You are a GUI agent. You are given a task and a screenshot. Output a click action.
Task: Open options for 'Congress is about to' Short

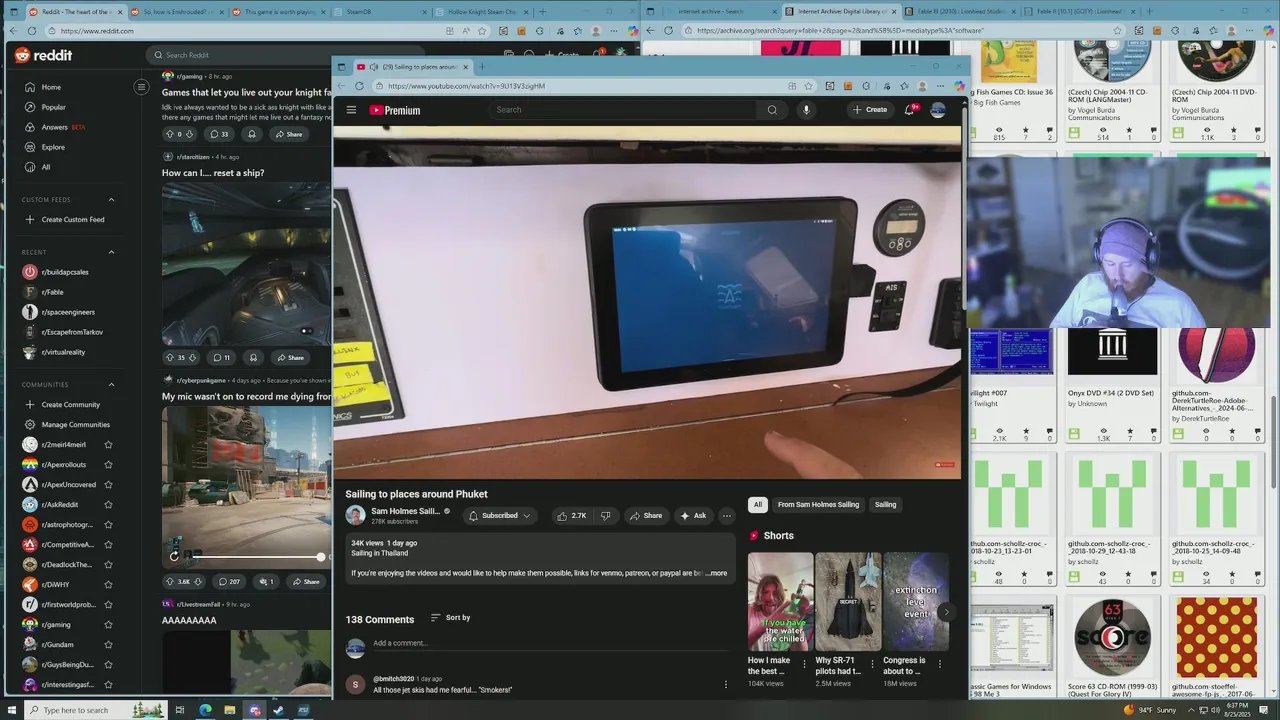(x=940, y=664)
